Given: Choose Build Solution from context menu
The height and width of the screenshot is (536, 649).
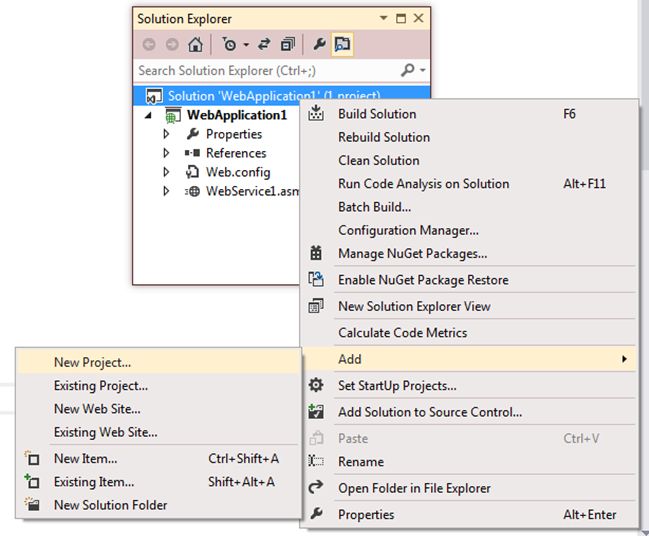Looking at the screenshot, I should tap(469, 114).
